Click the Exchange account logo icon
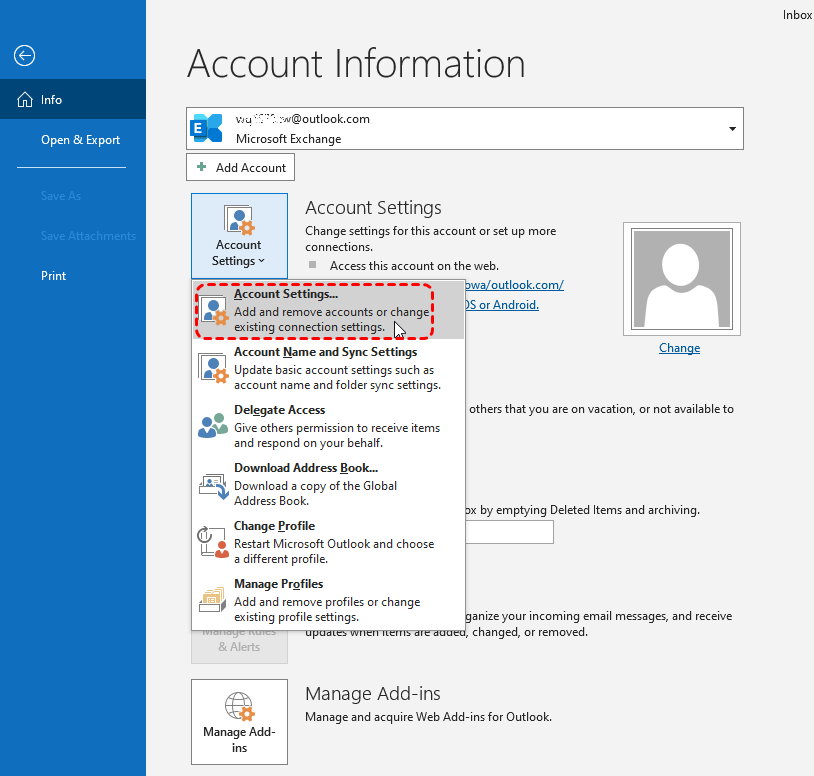This screenshot has height=776, width=814. pyautogui.click(x=208, y=128)
